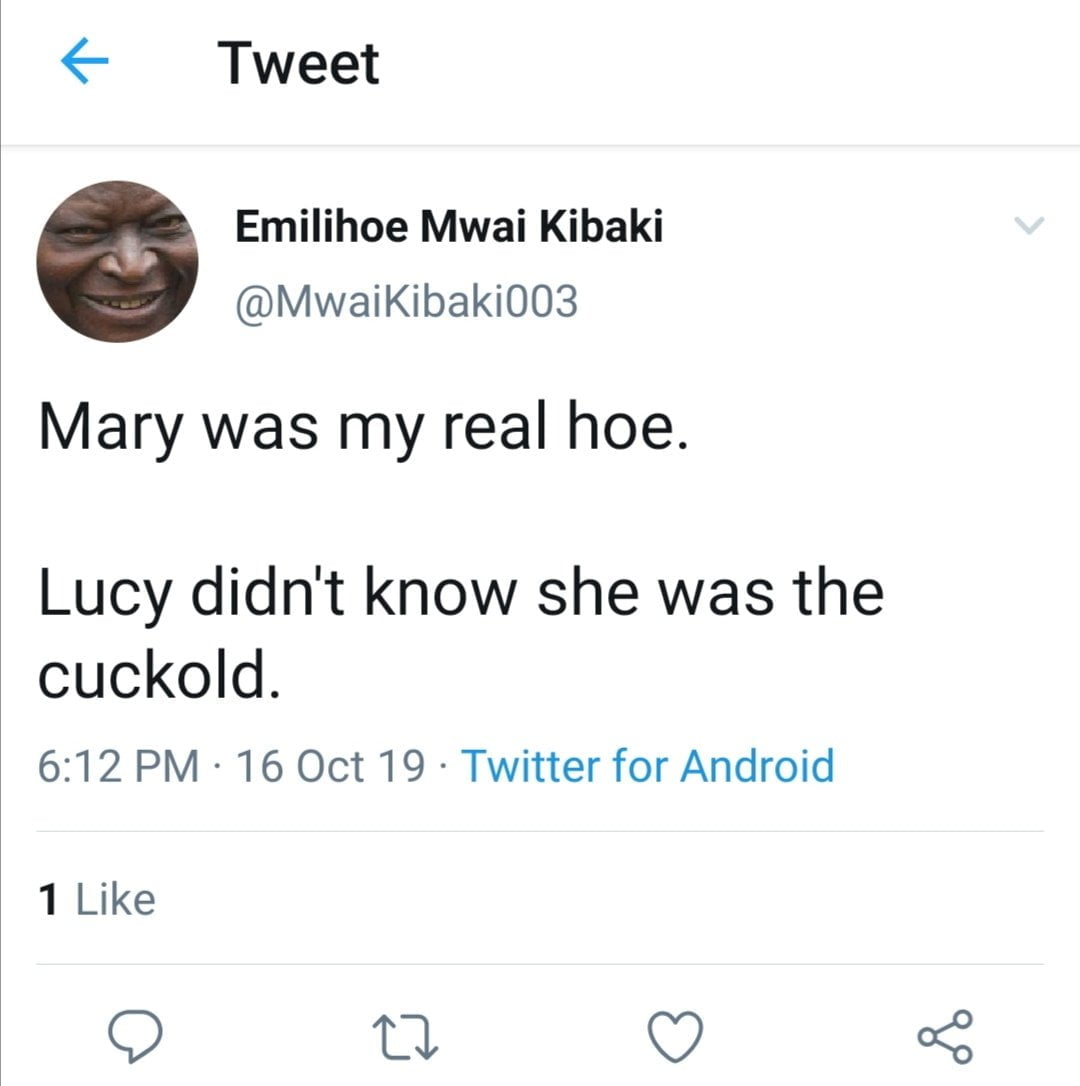This screenshot has height=1086, width=1080.
Task: View the 1 Like list
Action: coord(98,899)
